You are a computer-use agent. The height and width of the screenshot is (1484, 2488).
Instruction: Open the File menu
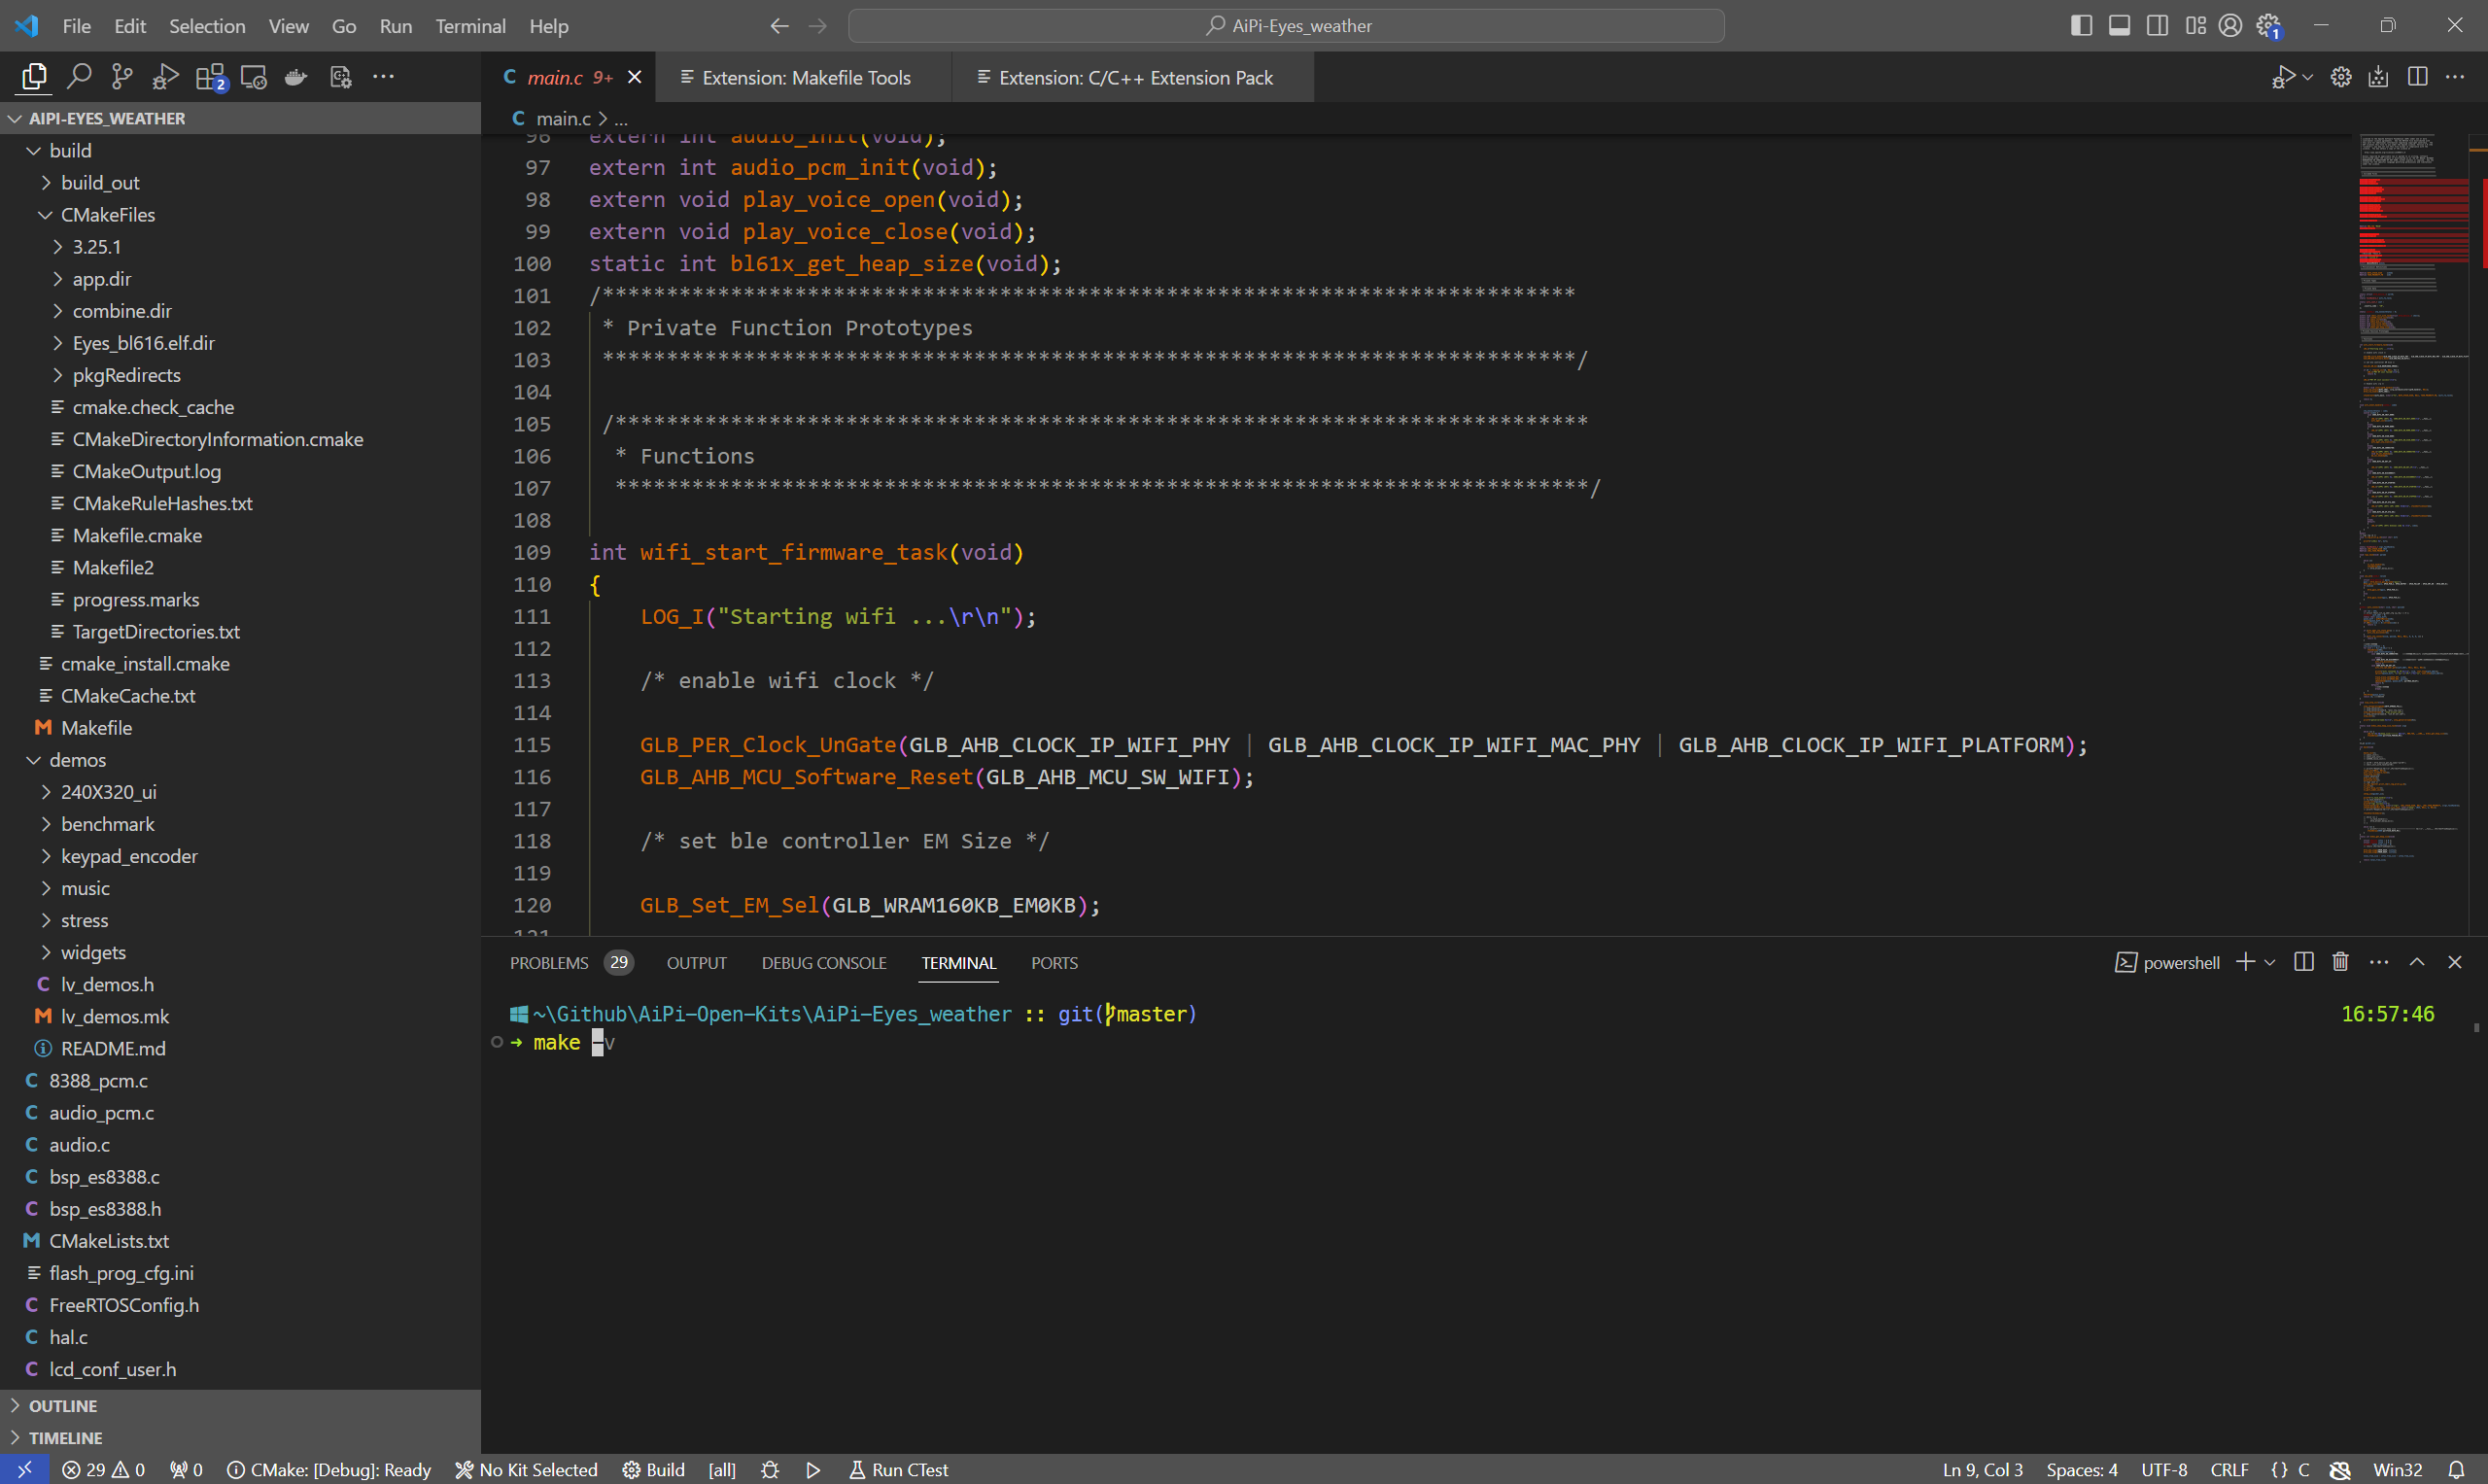tap(76, 26)
